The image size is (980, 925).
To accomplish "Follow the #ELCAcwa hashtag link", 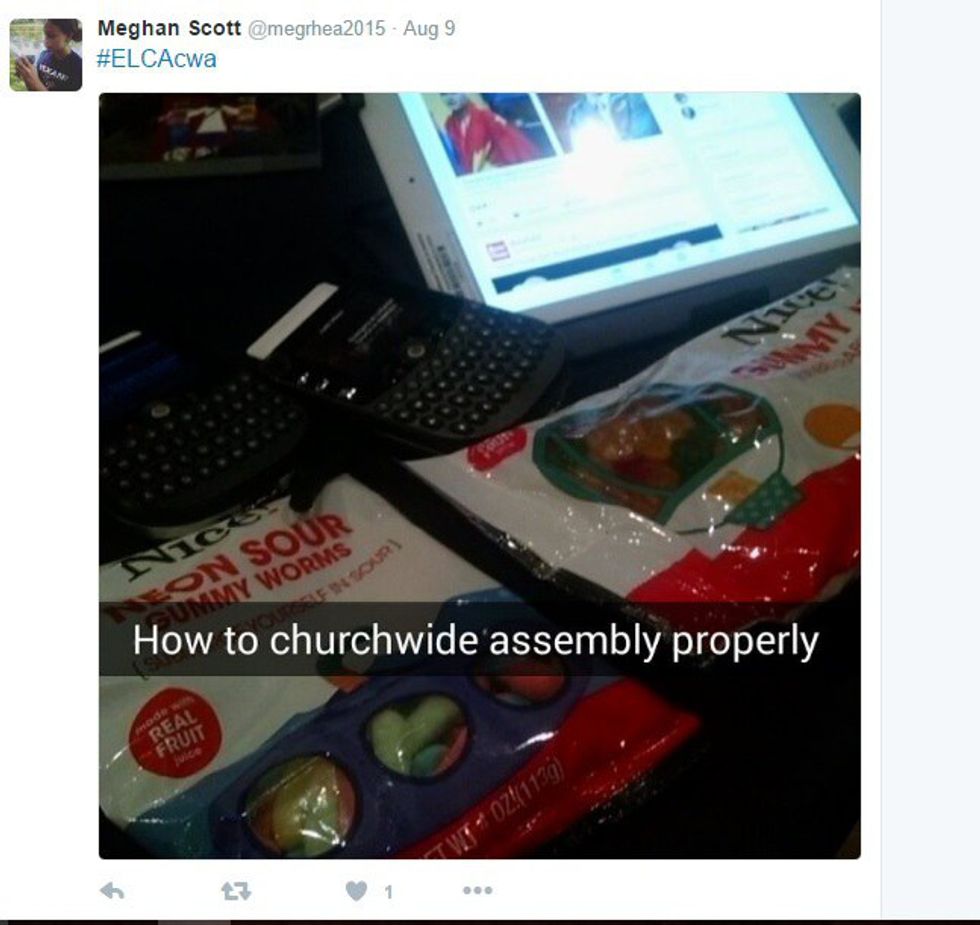I will tap(157, 59).
